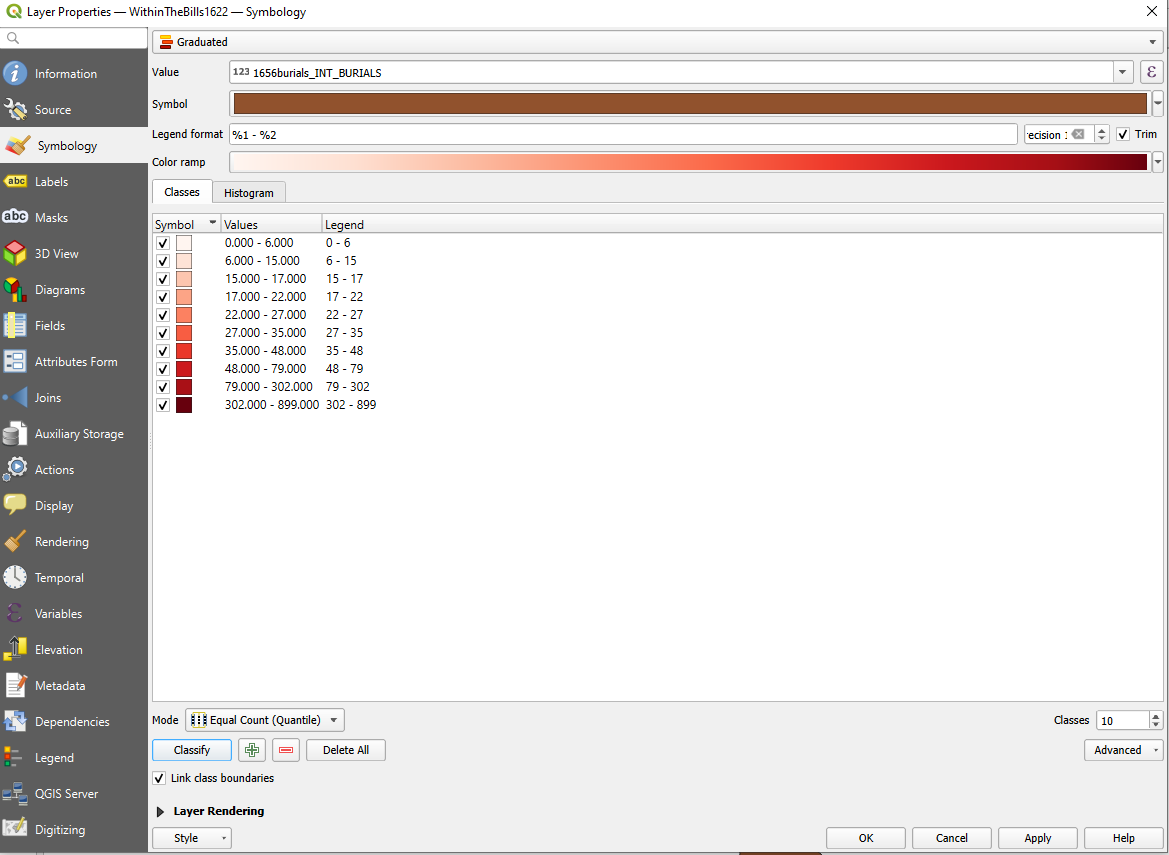Viewport: 1169px width, 855px height.
Task: Open the Color ramp editor
Action: 688,161
